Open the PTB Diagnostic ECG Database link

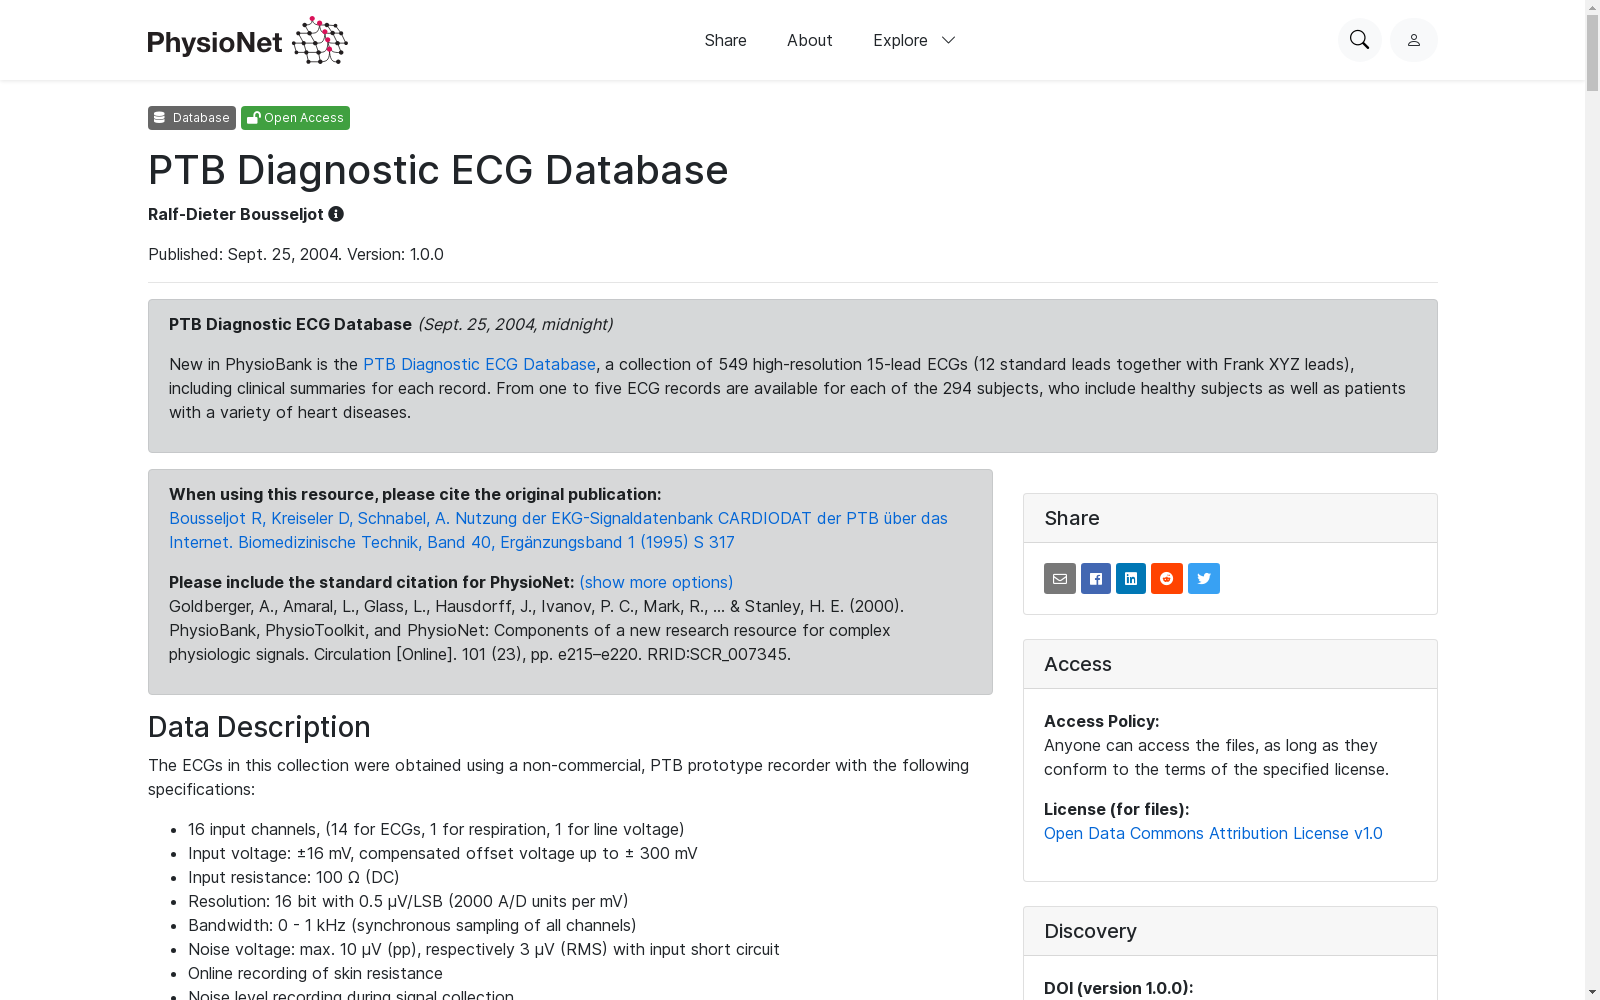click(479, 364)
